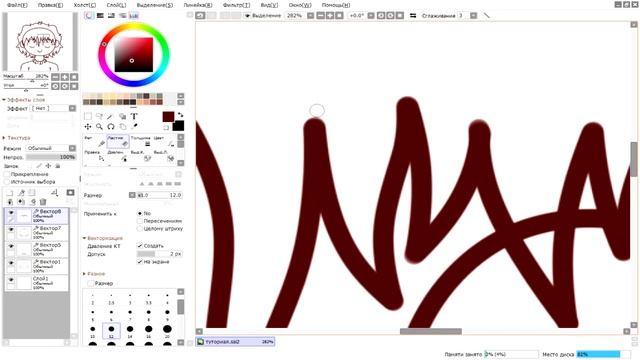Select brush size 20 preset
This screenshot has height=360, width=640.
(167, 331)
